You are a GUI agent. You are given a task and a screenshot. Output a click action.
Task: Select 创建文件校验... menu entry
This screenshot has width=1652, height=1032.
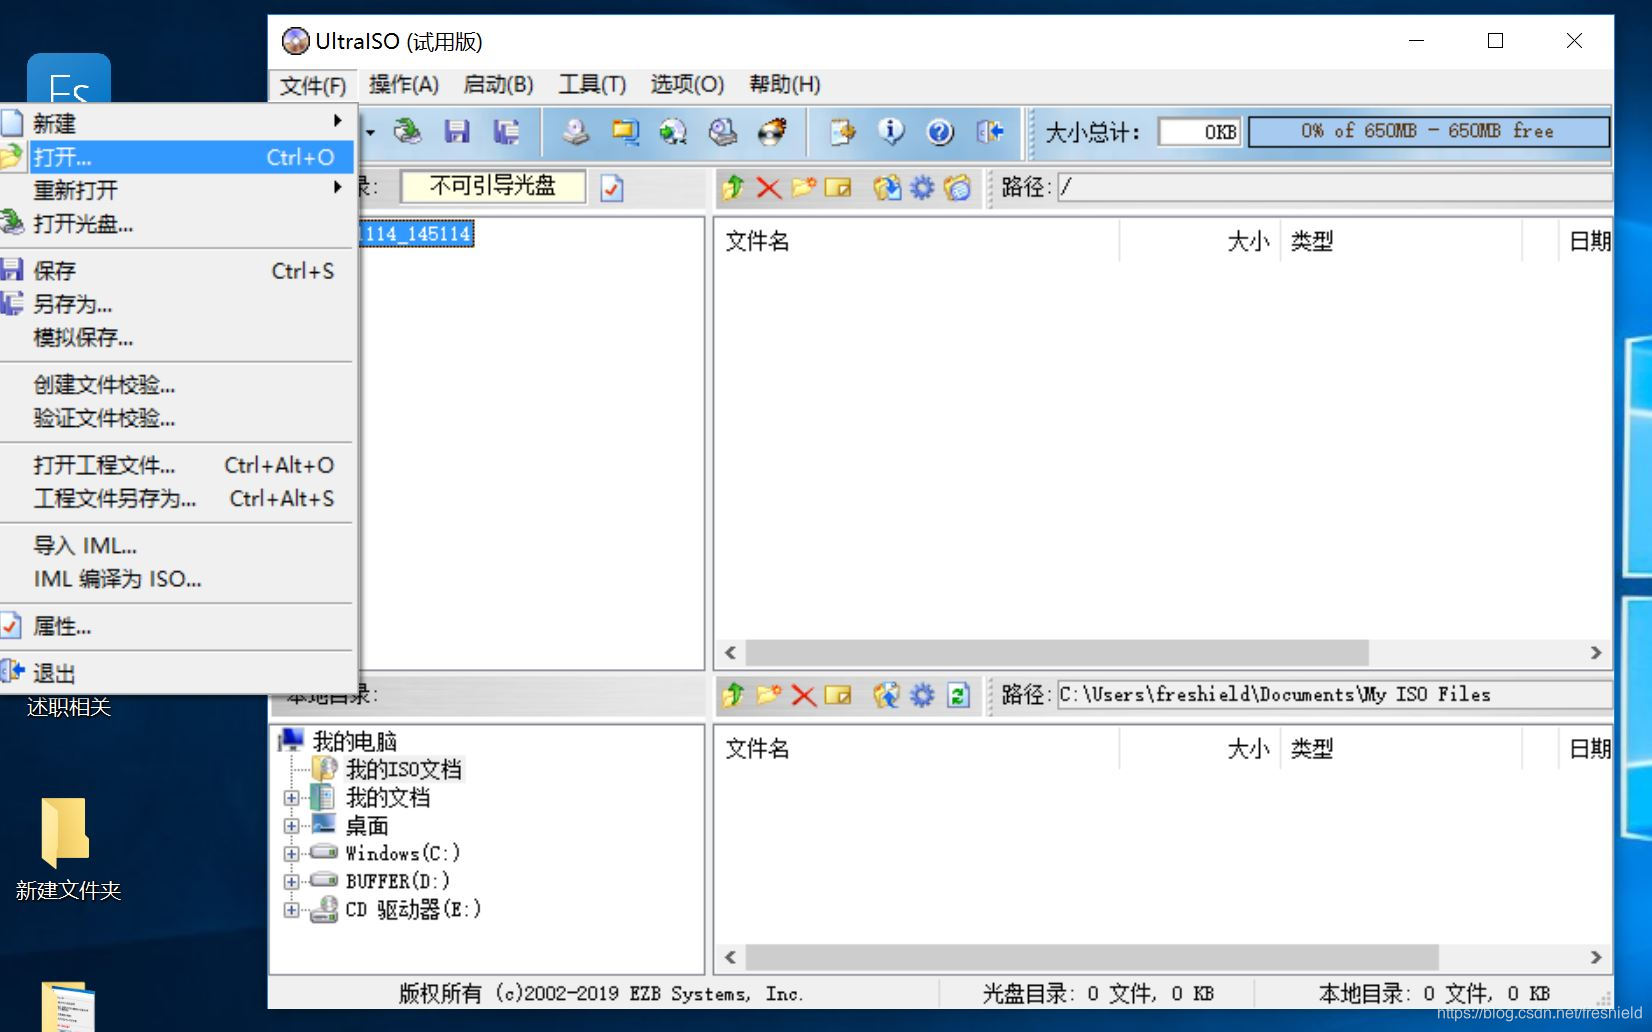177,384
